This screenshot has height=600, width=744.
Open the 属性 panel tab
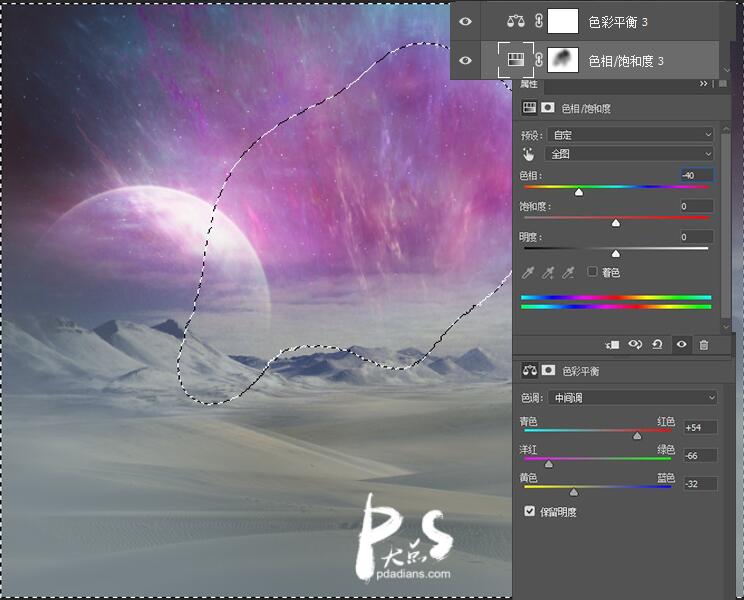[x=529, y=84]
